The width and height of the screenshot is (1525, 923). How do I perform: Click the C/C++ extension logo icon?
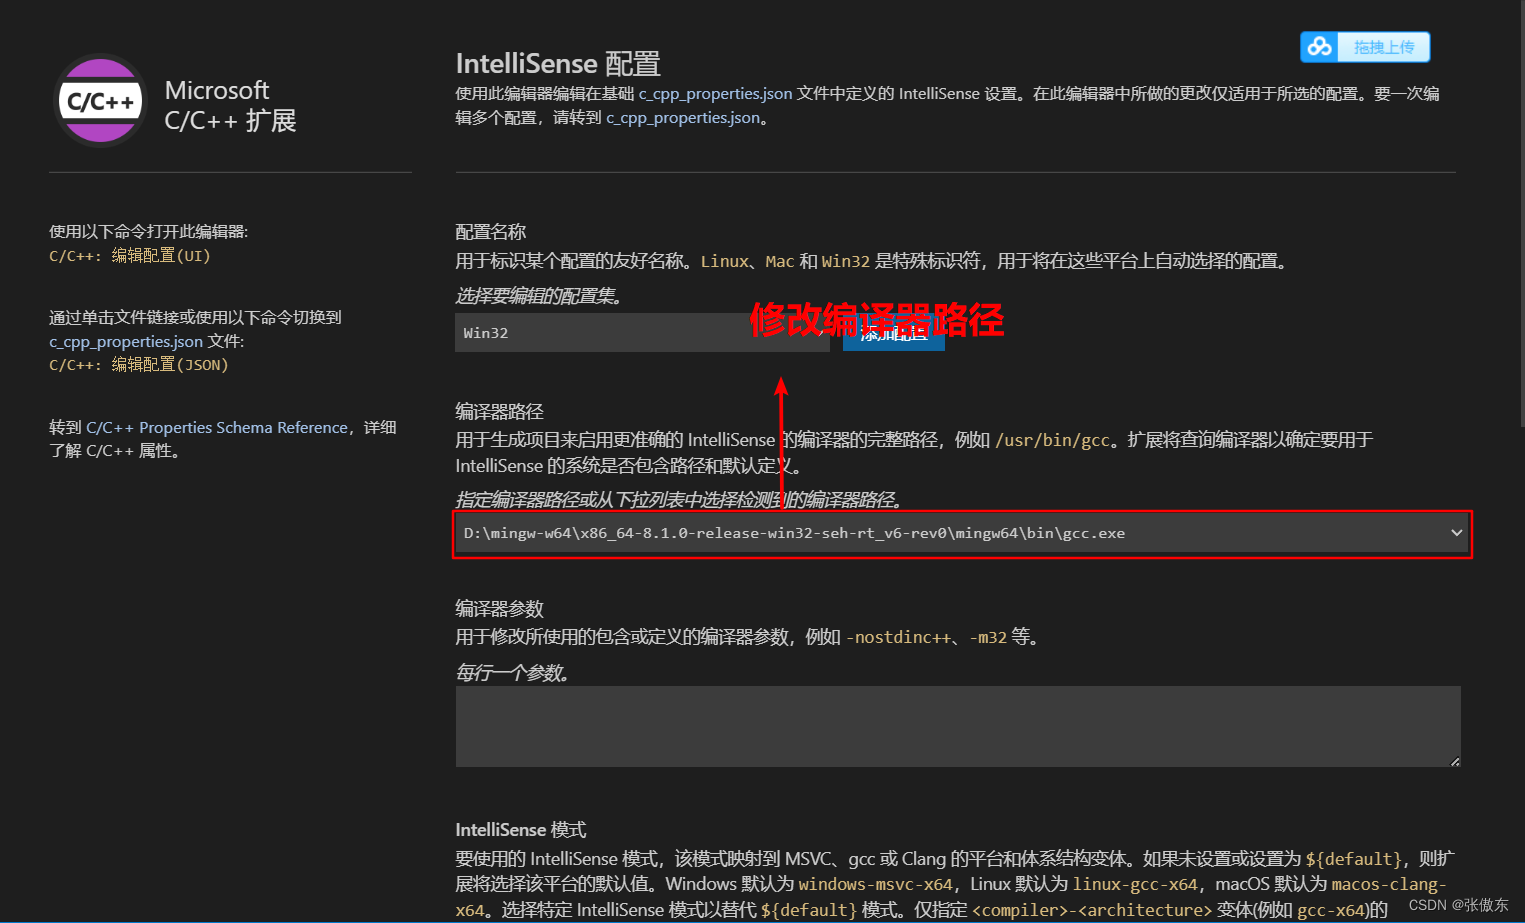tap(99, 100)
